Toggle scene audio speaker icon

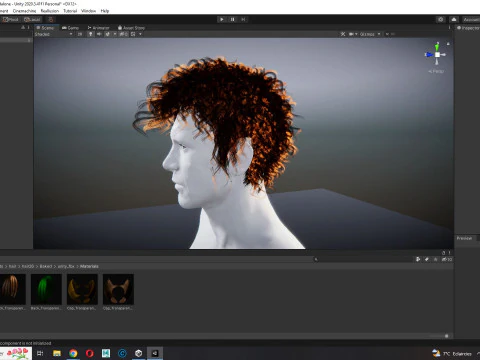click(99, 34)
